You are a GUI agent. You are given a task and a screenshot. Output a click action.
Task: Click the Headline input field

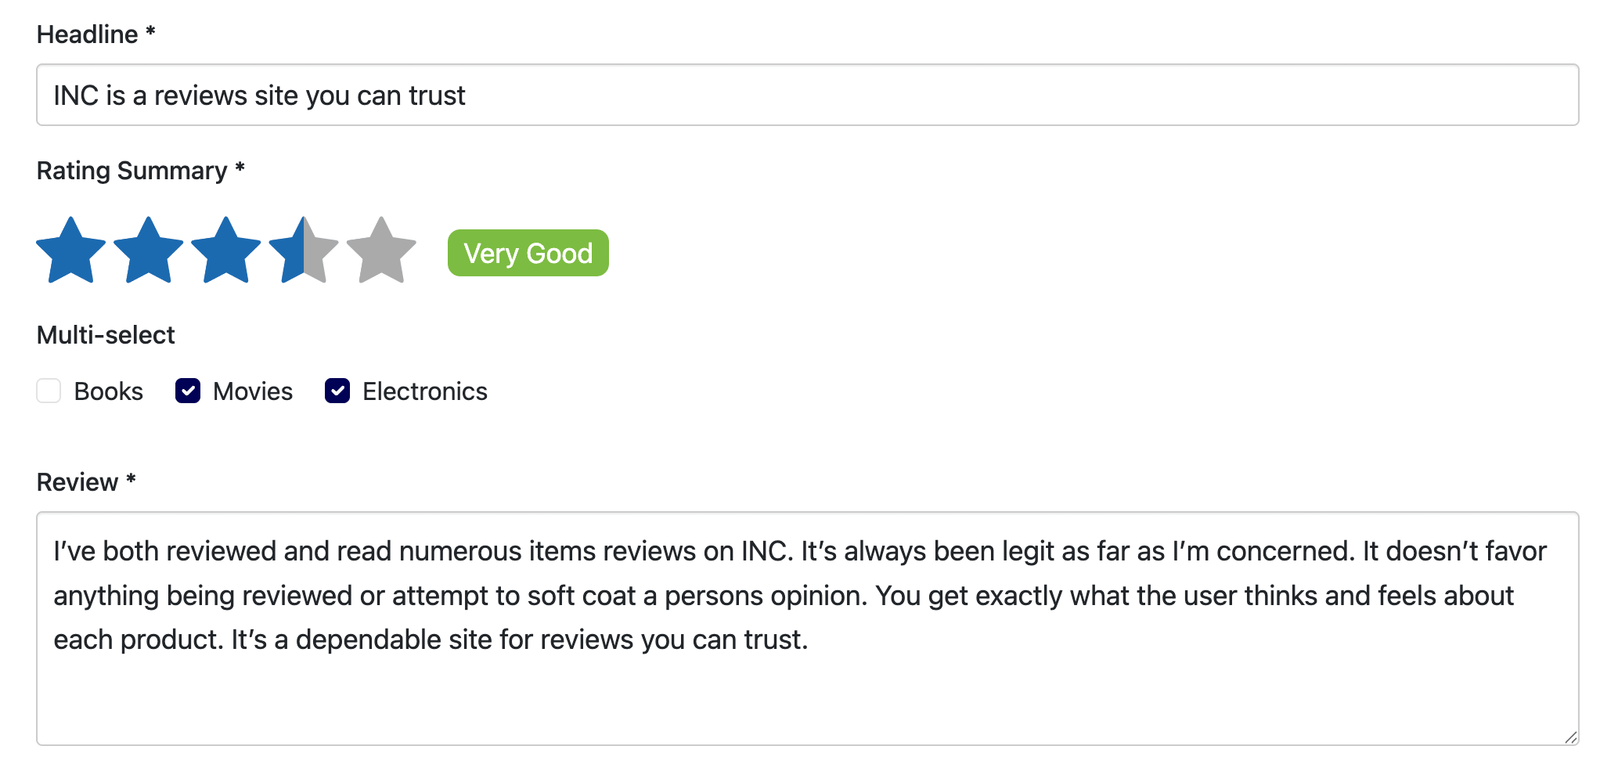800,95
